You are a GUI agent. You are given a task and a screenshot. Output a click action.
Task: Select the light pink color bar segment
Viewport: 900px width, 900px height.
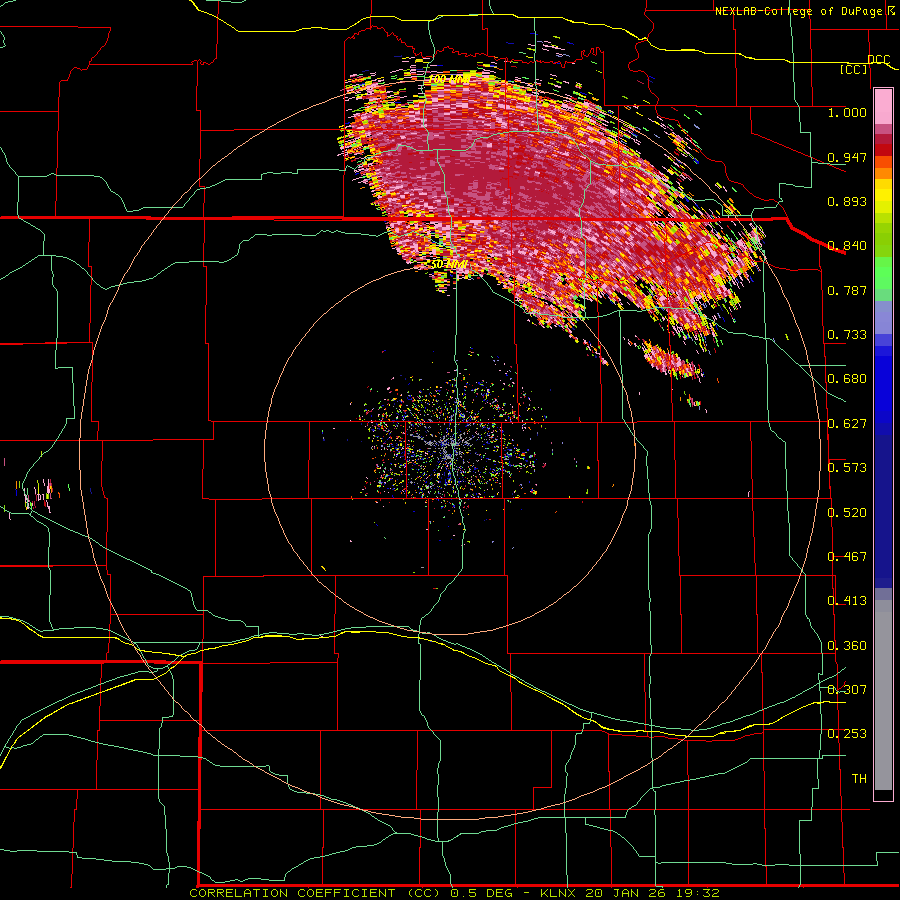(883, 107)
